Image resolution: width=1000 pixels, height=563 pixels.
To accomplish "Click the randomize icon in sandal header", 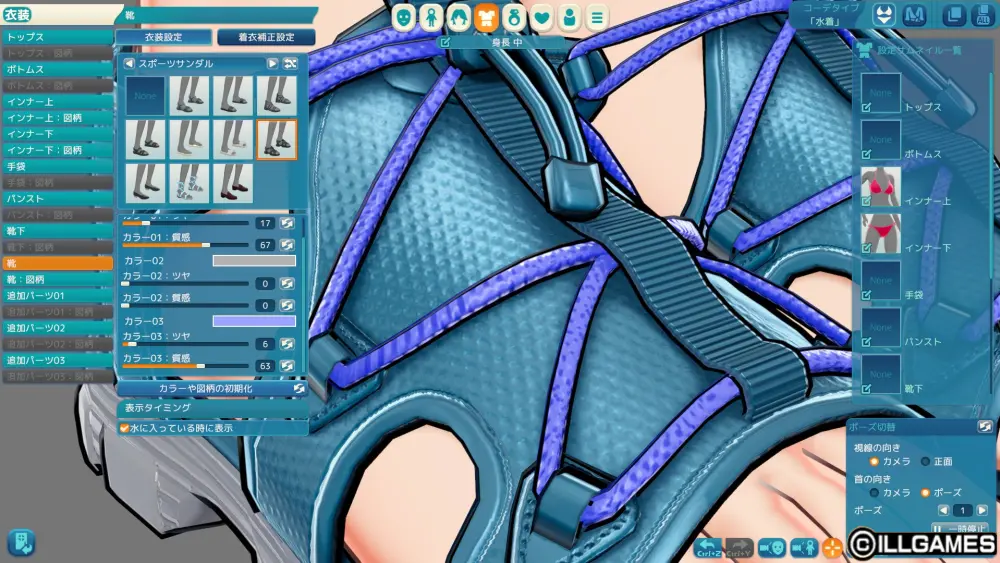I will [x=290, y=63].
